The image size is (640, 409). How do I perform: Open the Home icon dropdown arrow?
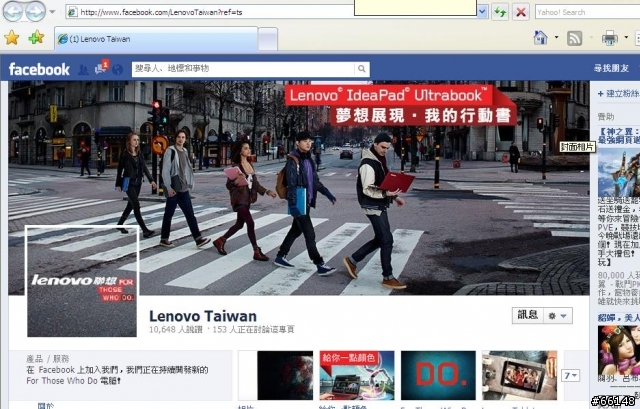point(556,38)
